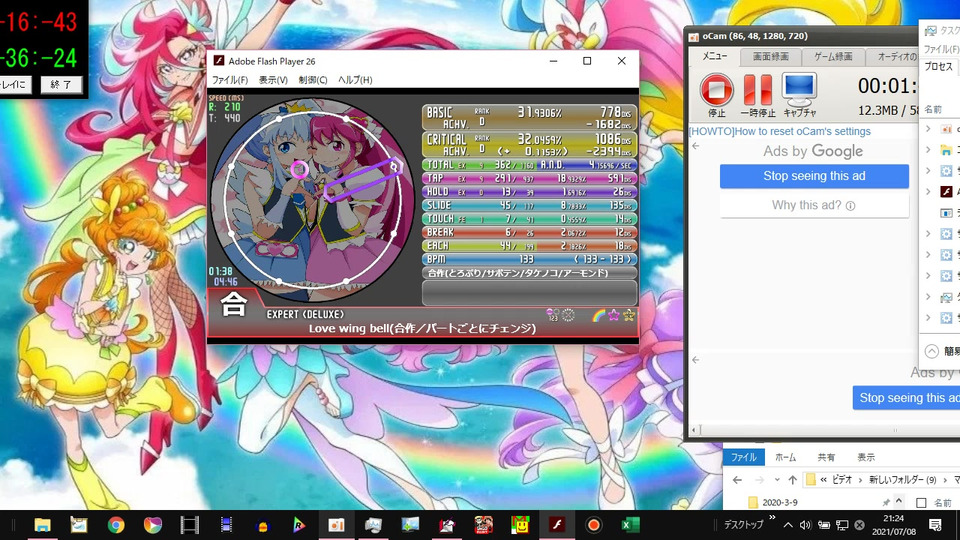Expand the Flash Player process row in Task Manager
This screenshot has width=960, height=540.
(x=928, y=192)
